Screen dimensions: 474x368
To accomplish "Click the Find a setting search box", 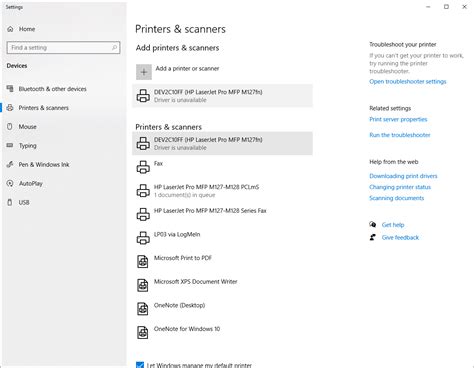I will pyautogui.click(x=63, y=48).
